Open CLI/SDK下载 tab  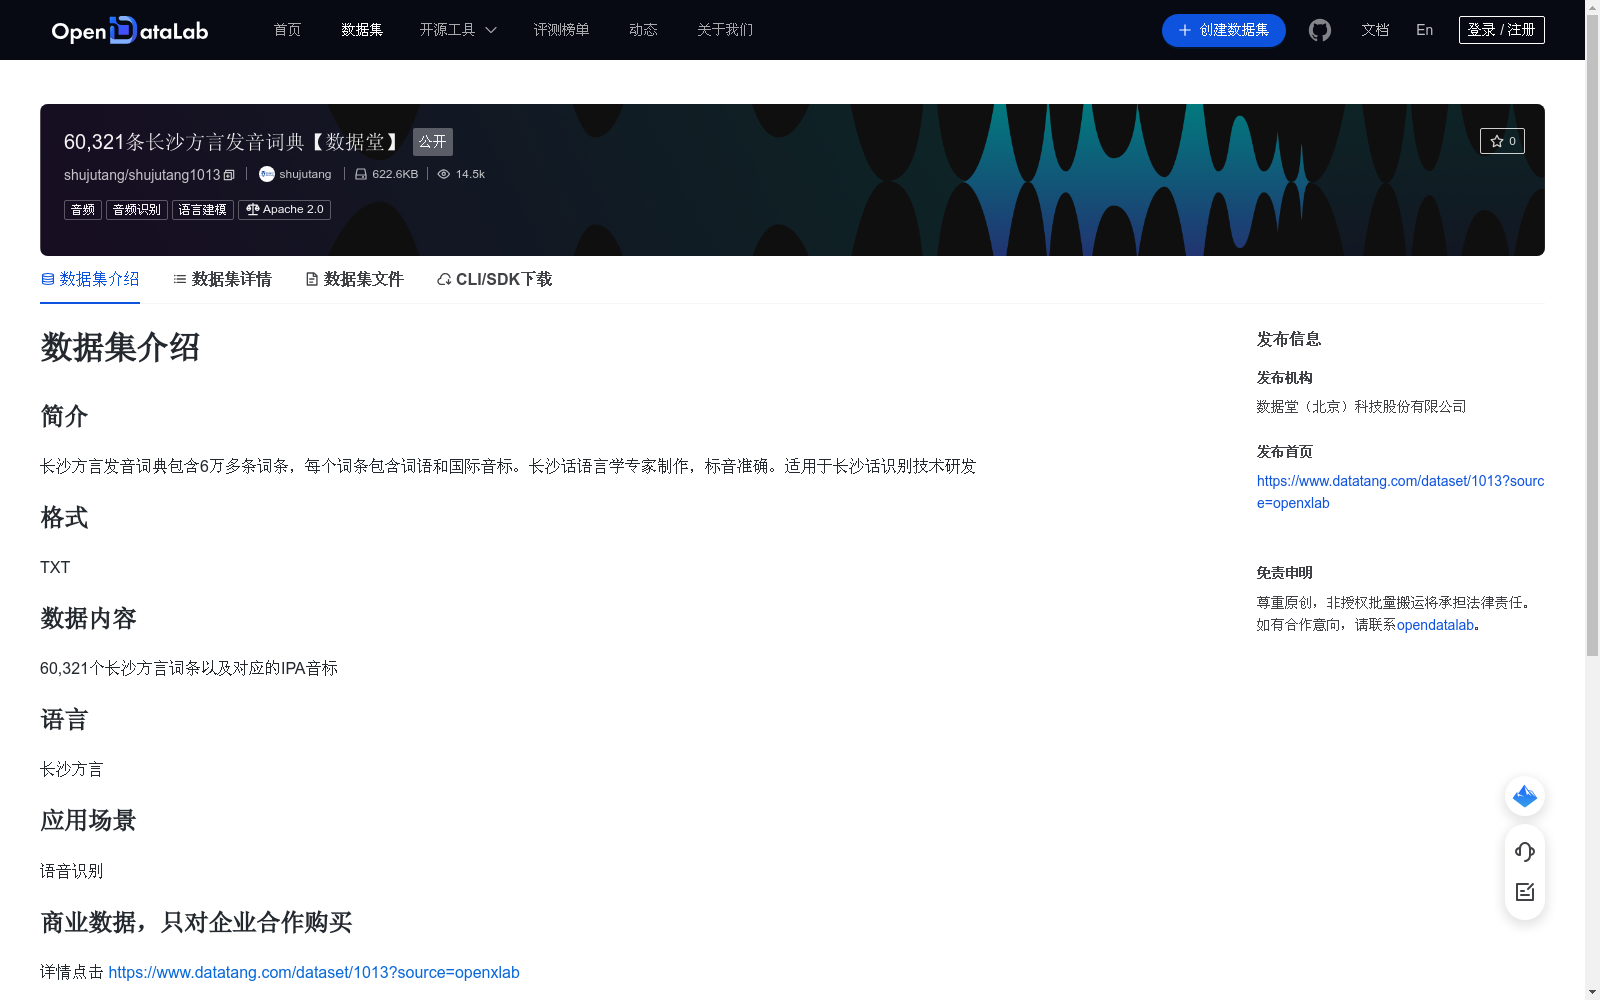(x=494, y=280)
